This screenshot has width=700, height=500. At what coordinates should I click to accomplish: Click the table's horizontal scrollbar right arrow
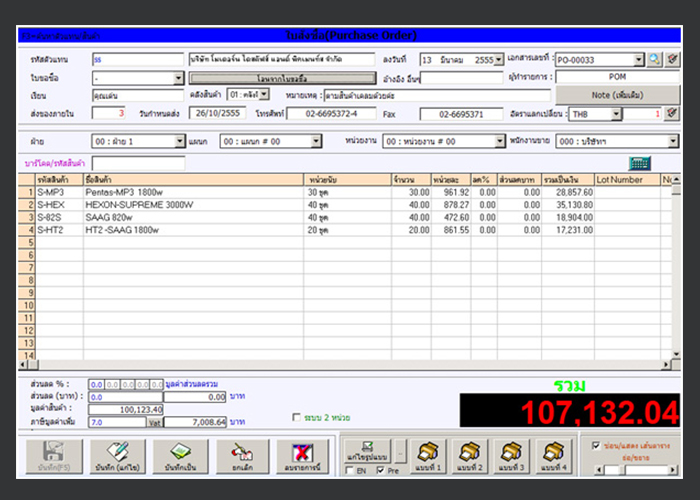coord(665,365)
